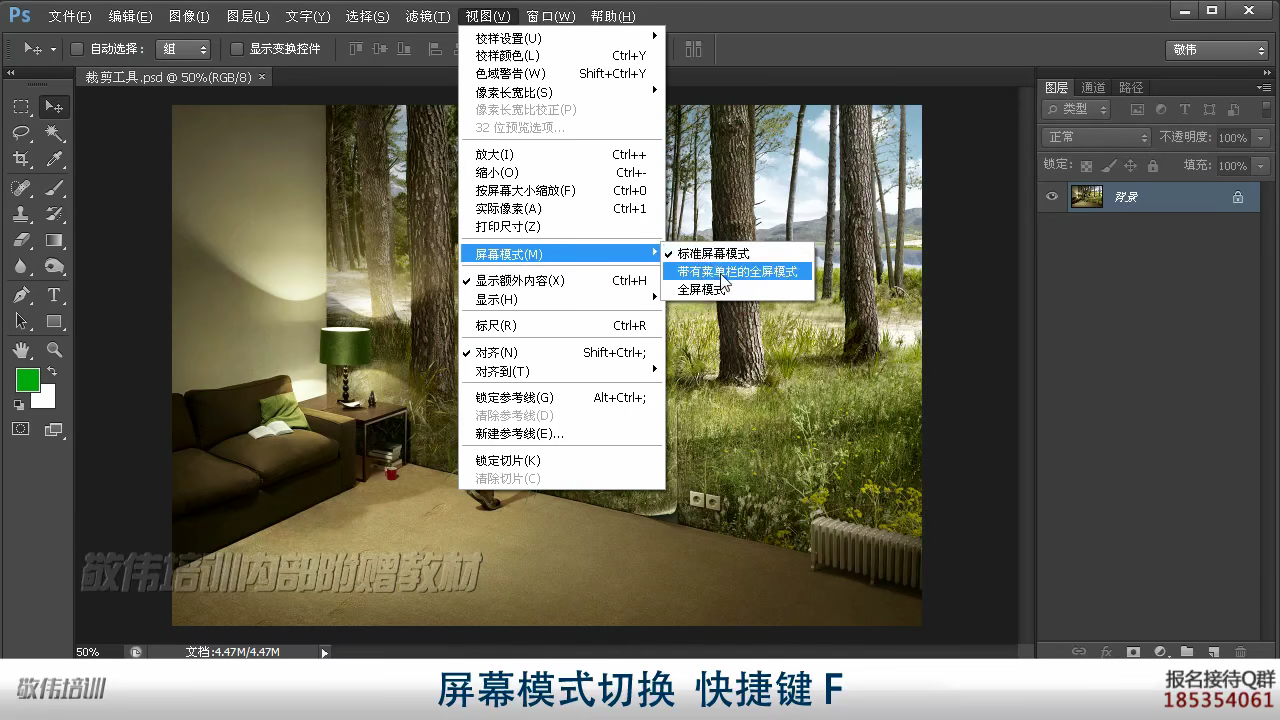This screenshot has height=720, width=1280.
Task: Select the Horizontal Type tool
Action: [x=54, y=295]
